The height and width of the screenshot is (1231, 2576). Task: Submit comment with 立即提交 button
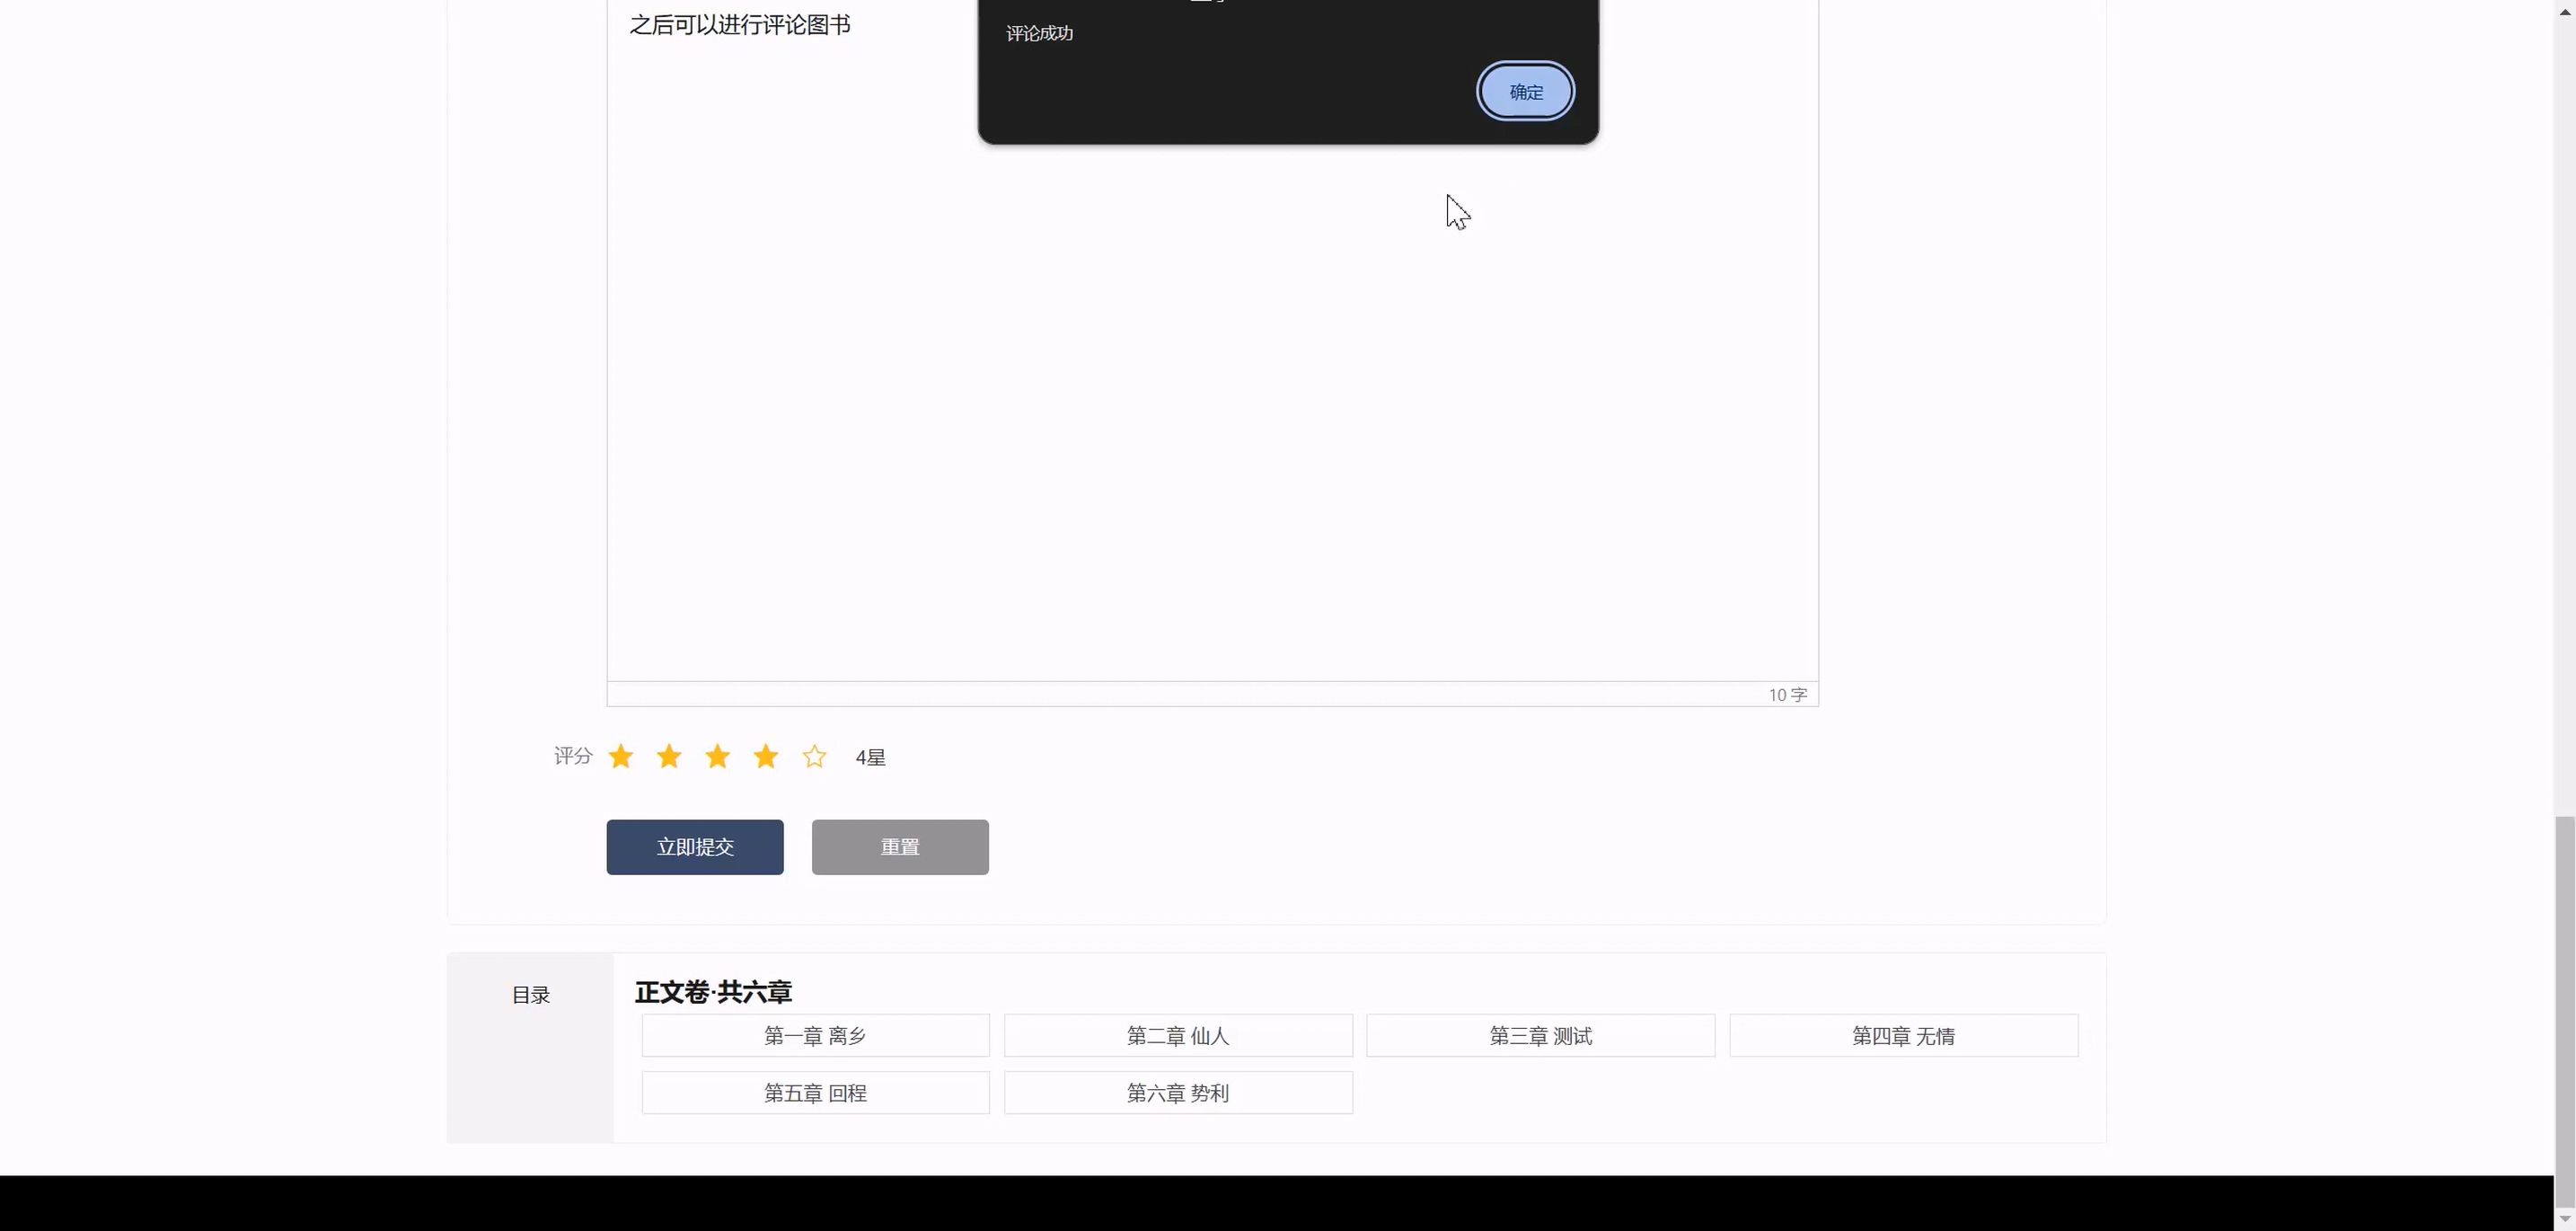[695, 847]
